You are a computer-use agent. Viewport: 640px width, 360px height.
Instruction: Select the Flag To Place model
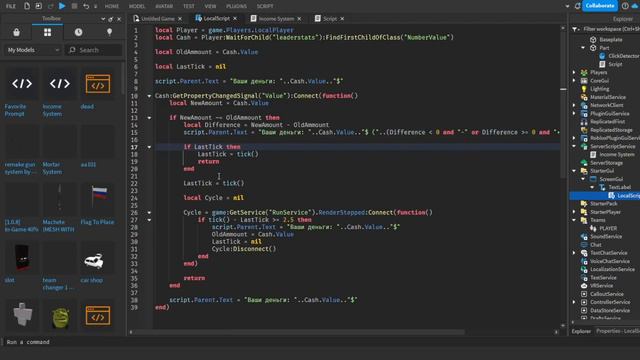98,198
